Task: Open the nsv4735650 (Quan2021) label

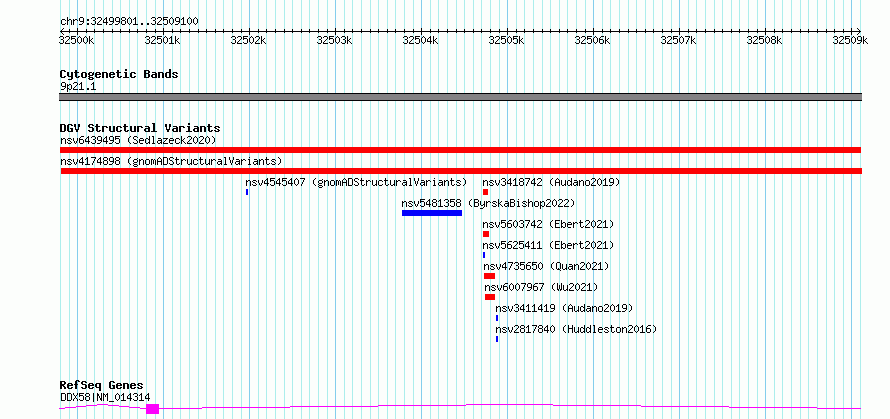Action: [x=546, y=266]
